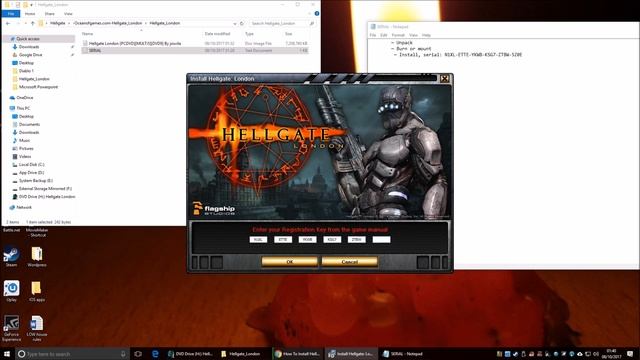Screen dimensions: 640x360
Task: Click the first registration key field
Action: (258, 240)
